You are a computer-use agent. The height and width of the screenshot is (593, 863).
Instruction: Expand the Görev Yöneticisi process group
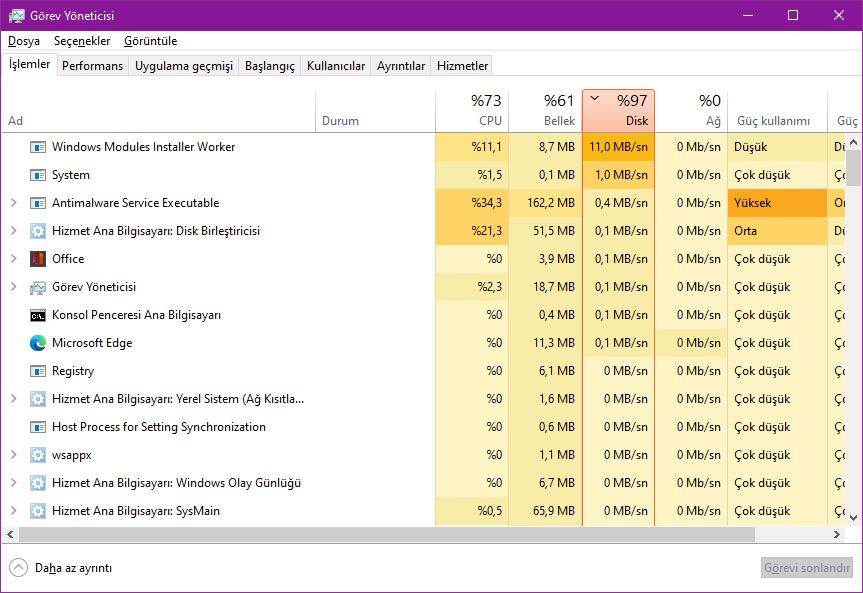(x=14, y=287)
